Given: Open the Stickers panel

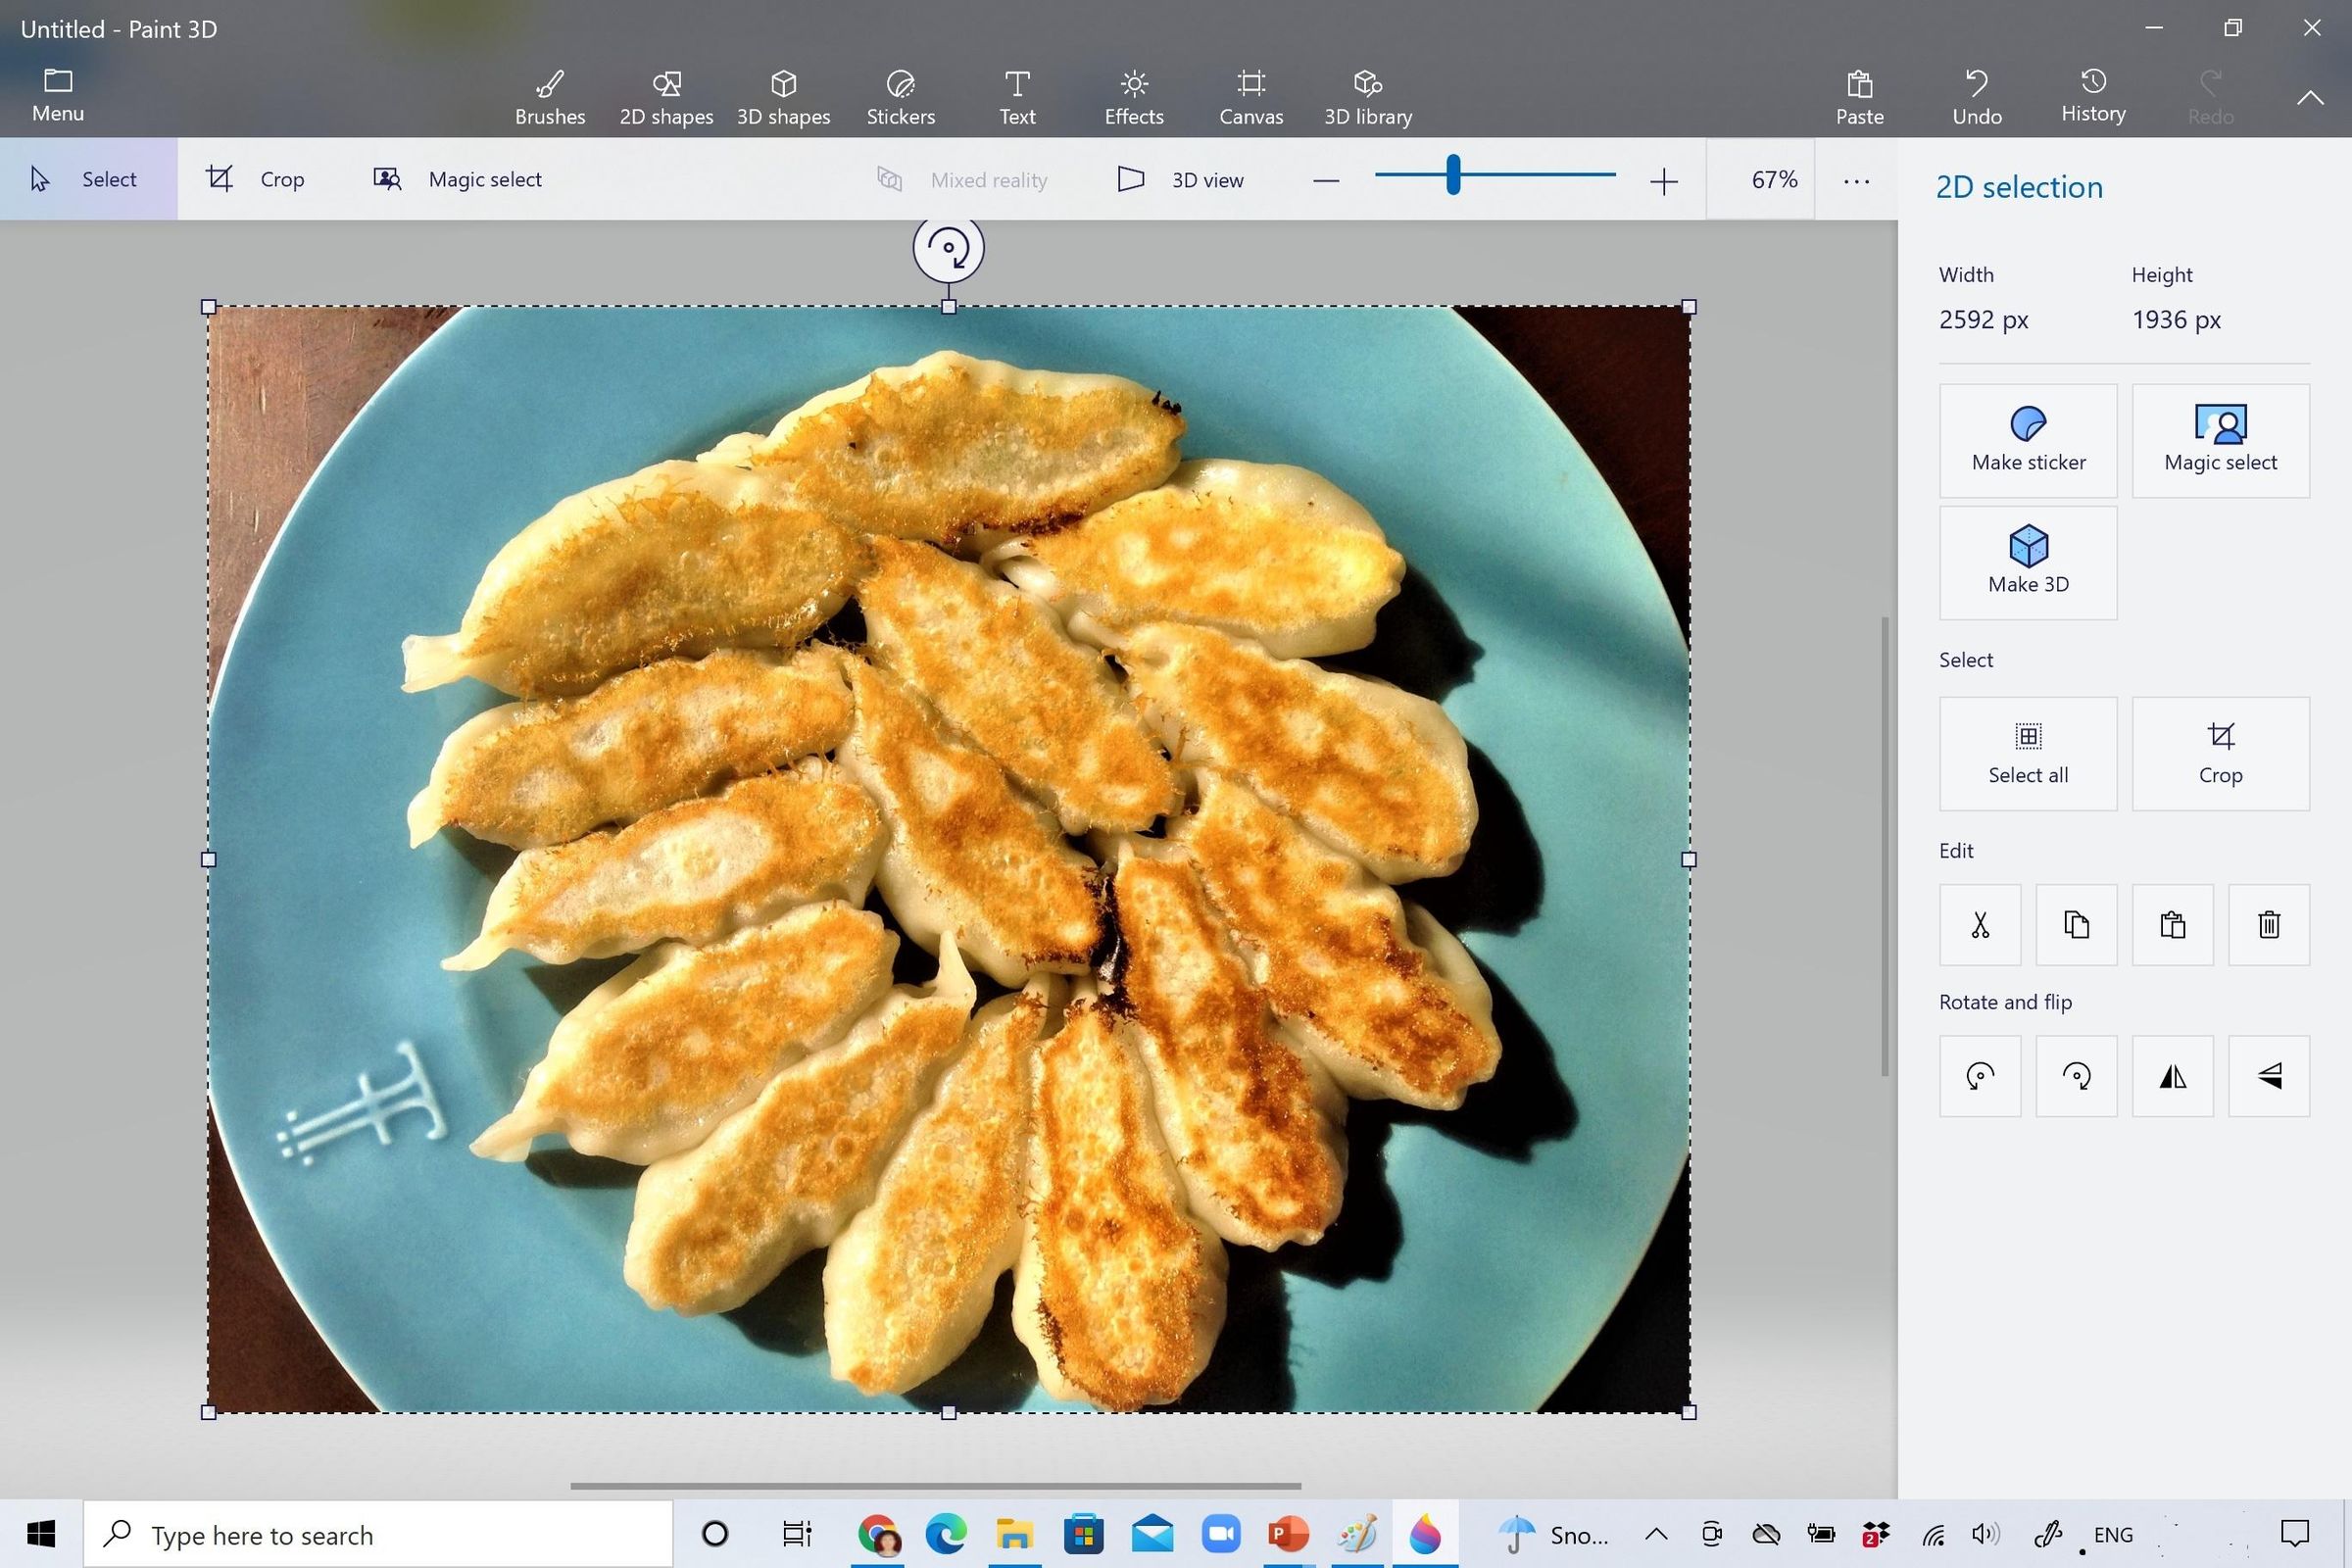Looking at the screenshot, I should [899, 95].
